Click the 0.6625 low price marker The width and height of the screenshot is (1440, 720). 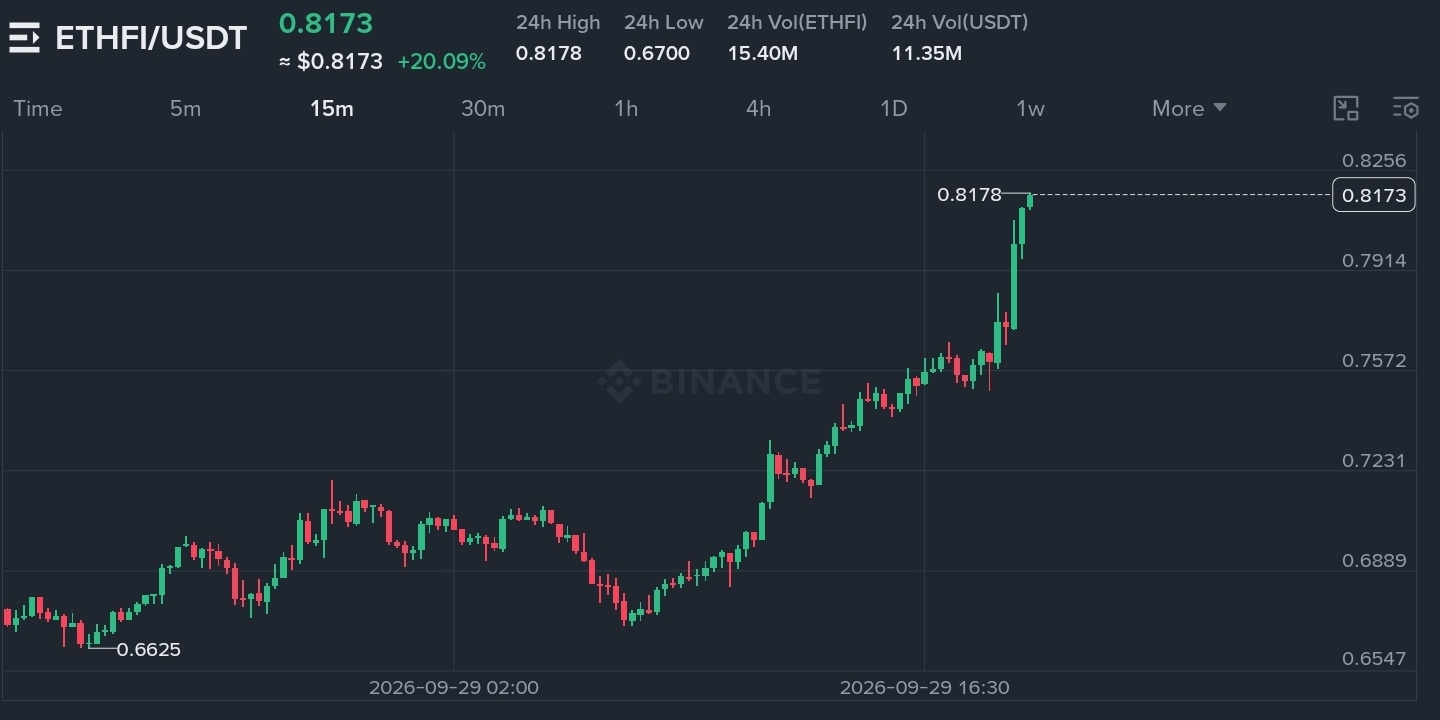[x=149, y=650]
